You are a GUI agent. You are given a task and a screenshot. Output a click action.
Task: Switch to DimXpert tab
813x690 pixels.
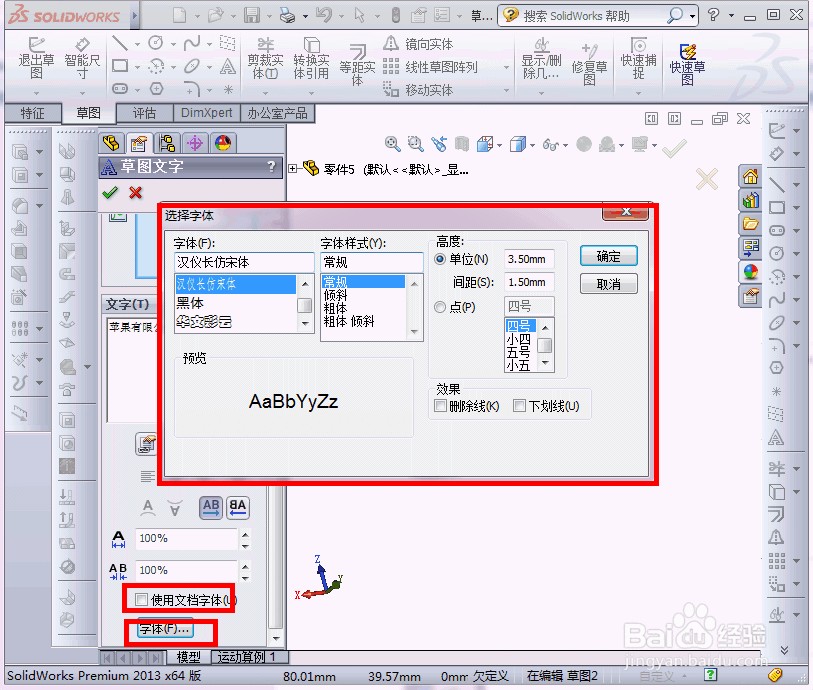pos(206,112)
